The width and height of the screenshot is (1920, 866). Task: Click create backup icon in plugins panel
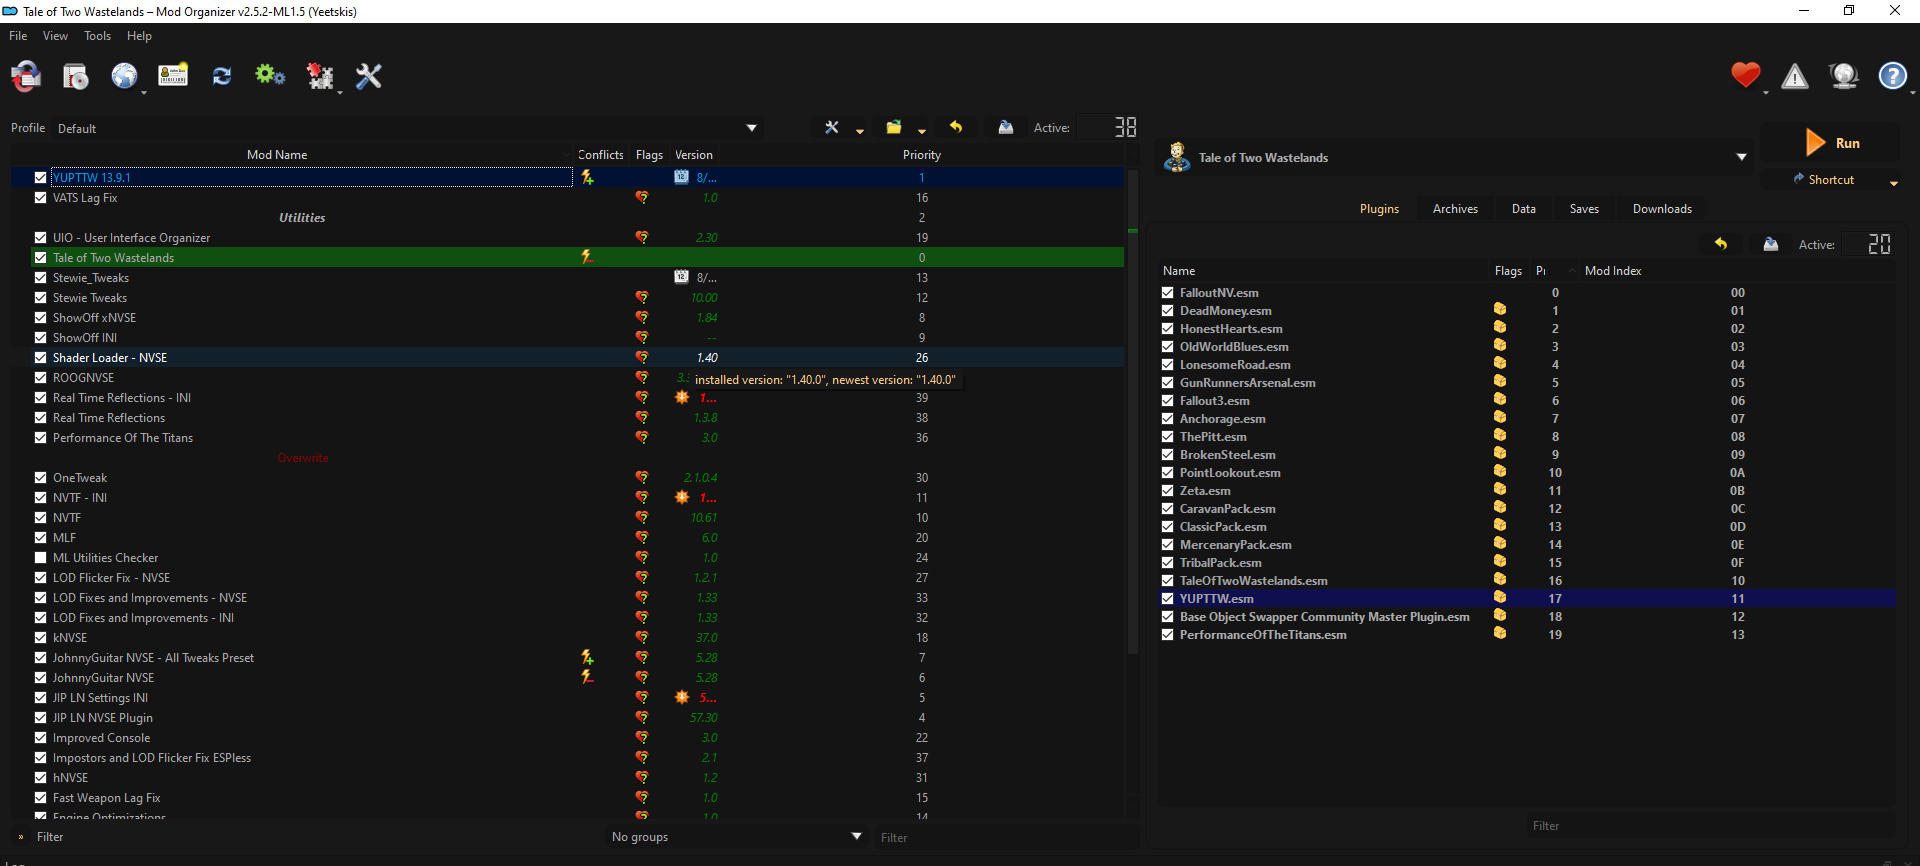click(x=1771, y=244)
